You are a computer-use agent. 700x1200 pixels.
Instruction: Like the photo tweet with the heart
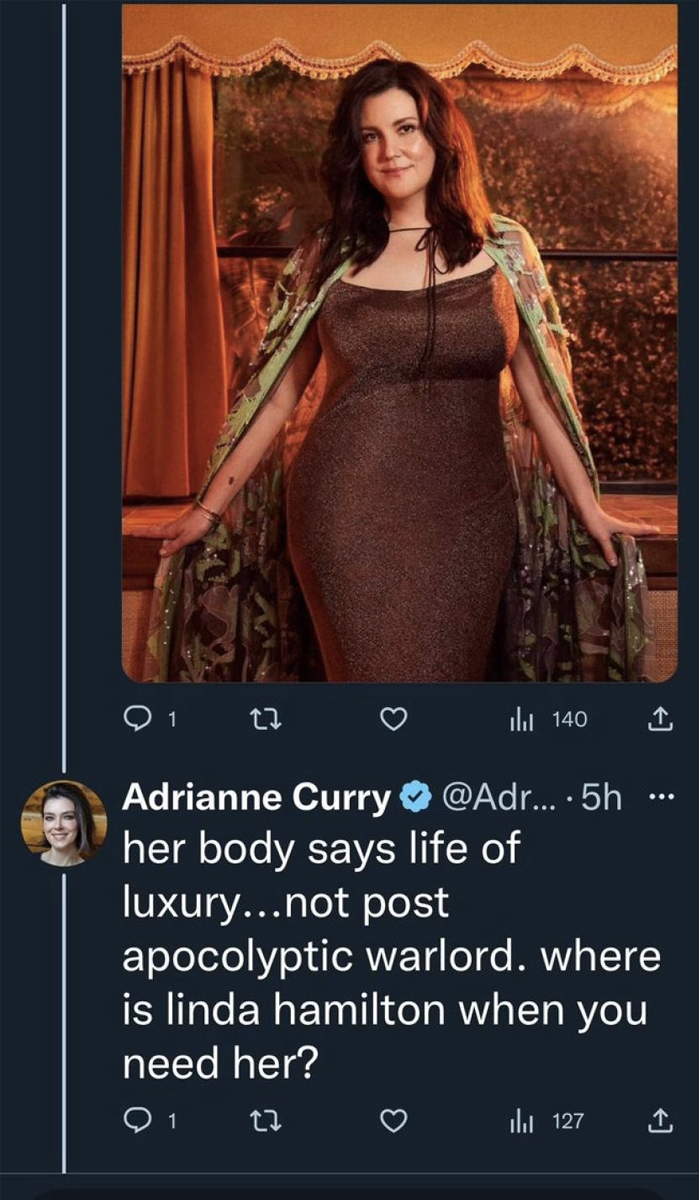coord(396,719)
